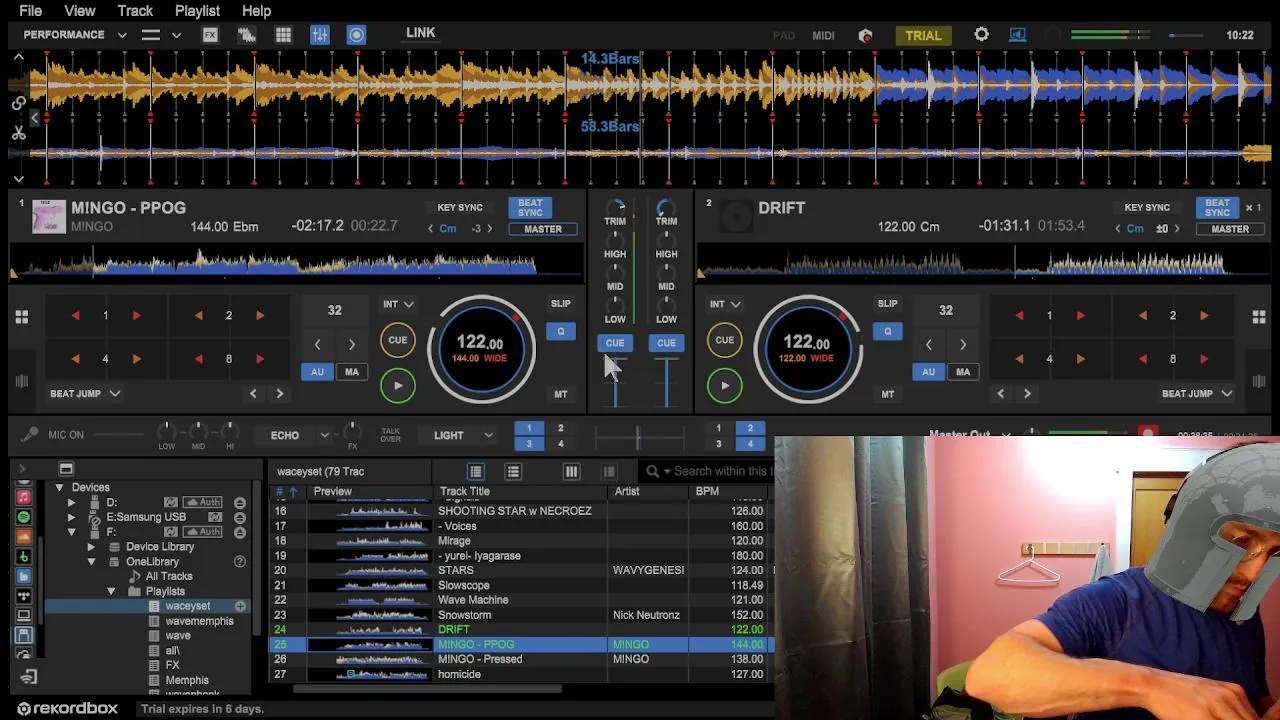This screenshot has height=720, width=1280.
Task: Toggle deck 2 headphone CUE in mixer
Action: [x=666, y=343]
